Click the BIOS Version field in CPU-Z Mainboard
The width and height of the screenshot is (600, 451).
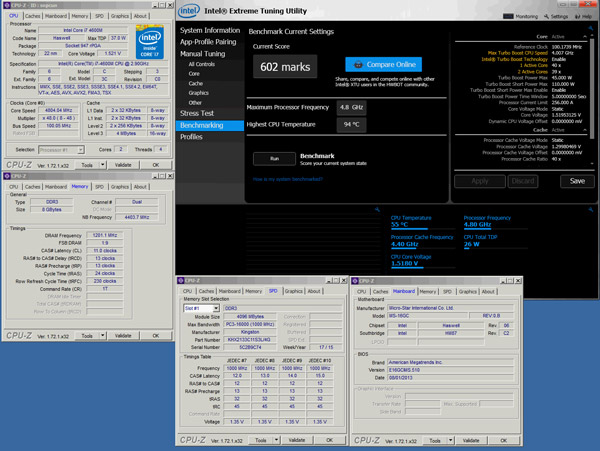[x=450, y=370]
